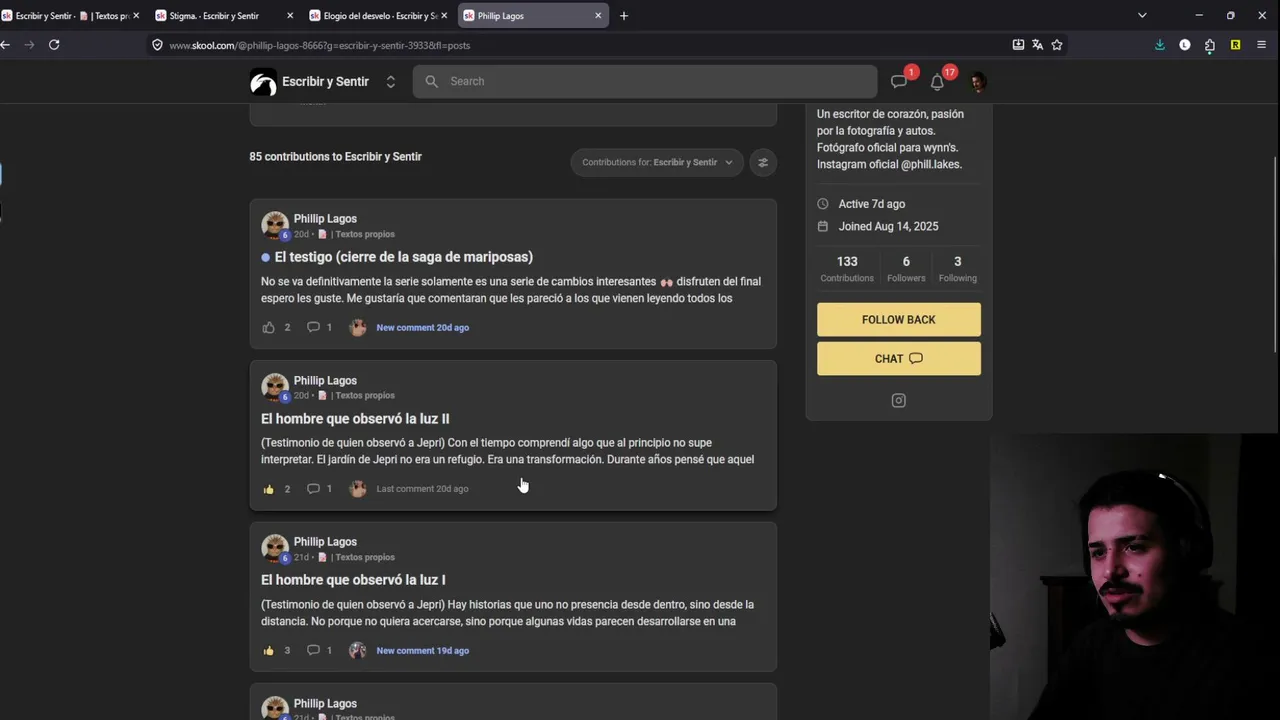This screenshot has height=720, width=1280.
Task: Open Contributions for Escribir y Sentir dropdown
Action: [x=657, y=162]
